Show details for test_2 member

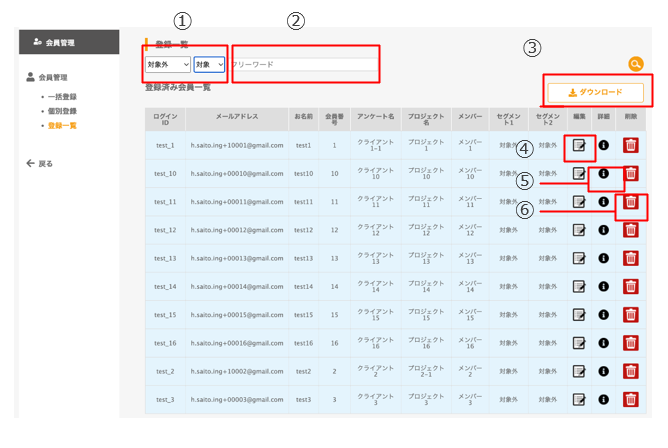pyautogui.click(x=603, y=371)
